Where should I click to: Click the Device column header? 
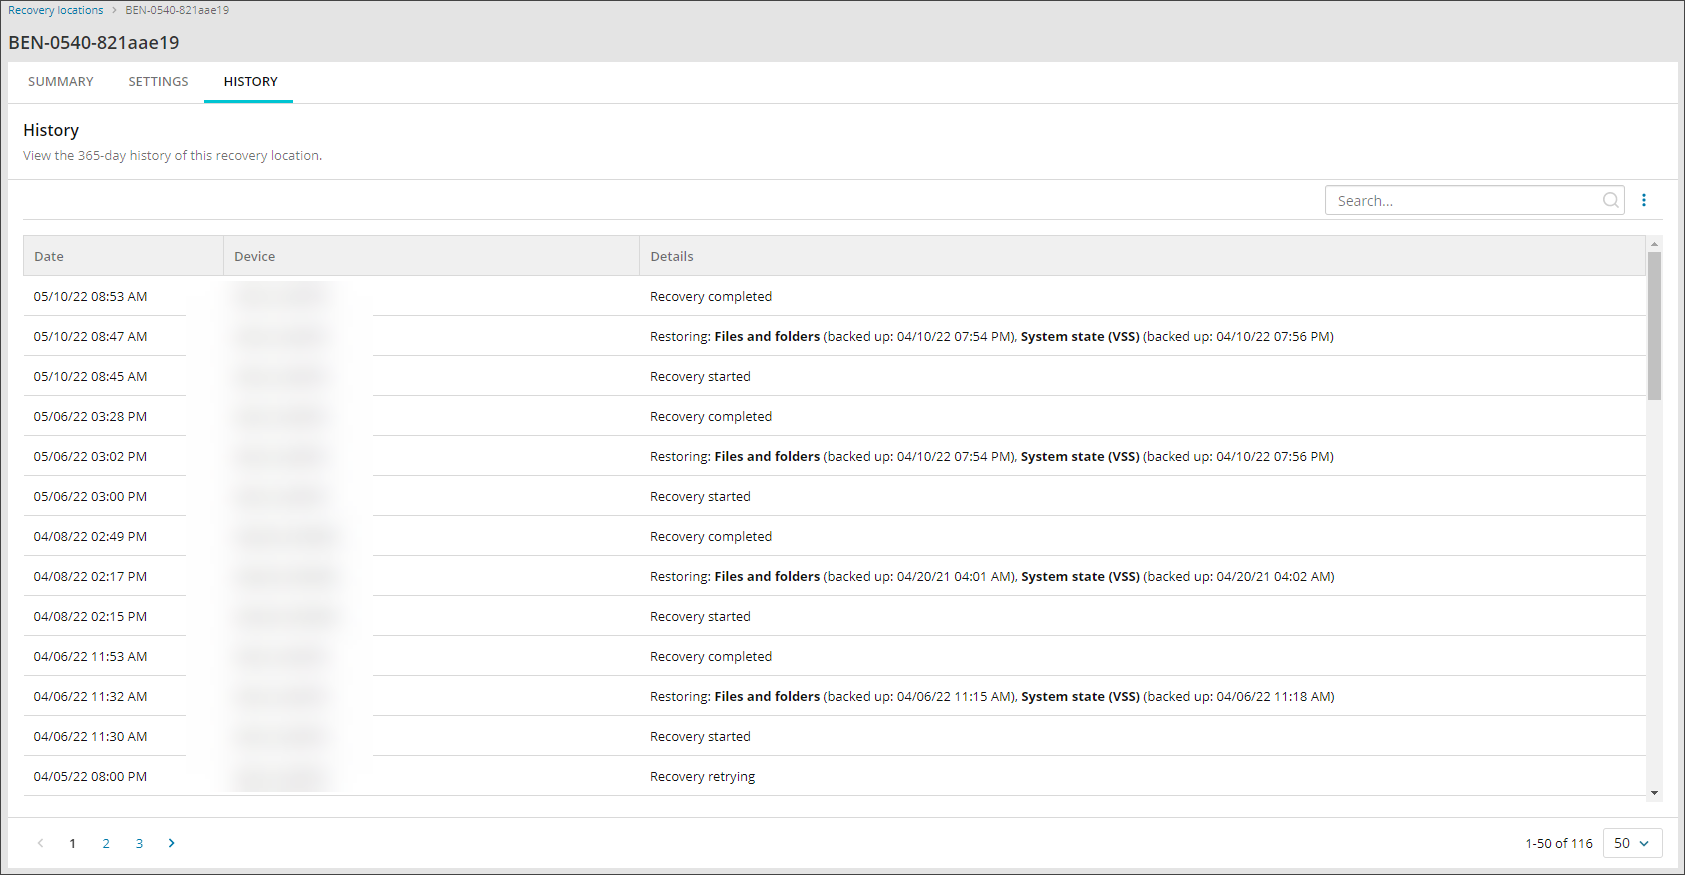point(255,256)
